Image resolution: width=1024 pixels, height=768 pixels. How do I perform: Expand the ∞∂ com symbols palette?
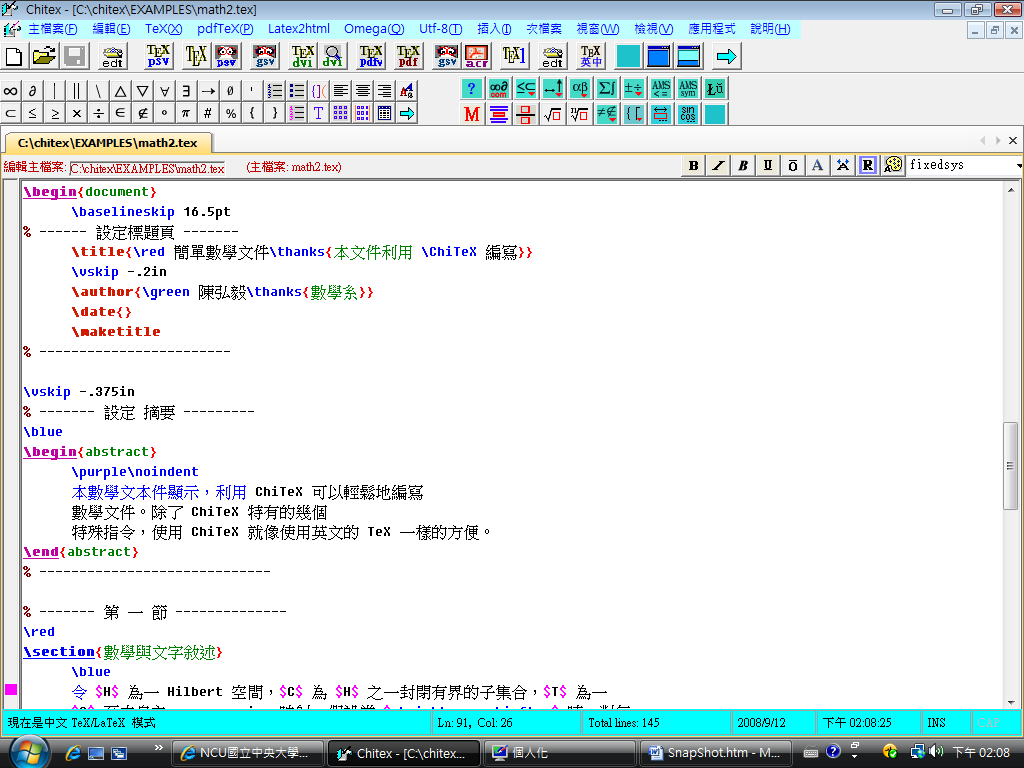(499, 88)
